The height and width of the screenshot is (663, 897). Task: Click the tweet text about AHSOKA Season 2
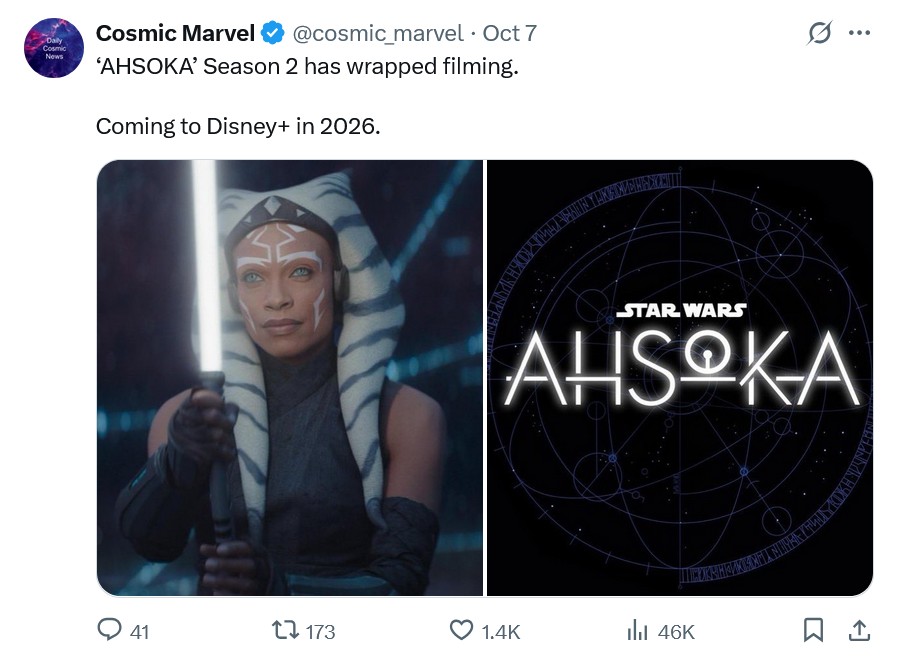308,70
